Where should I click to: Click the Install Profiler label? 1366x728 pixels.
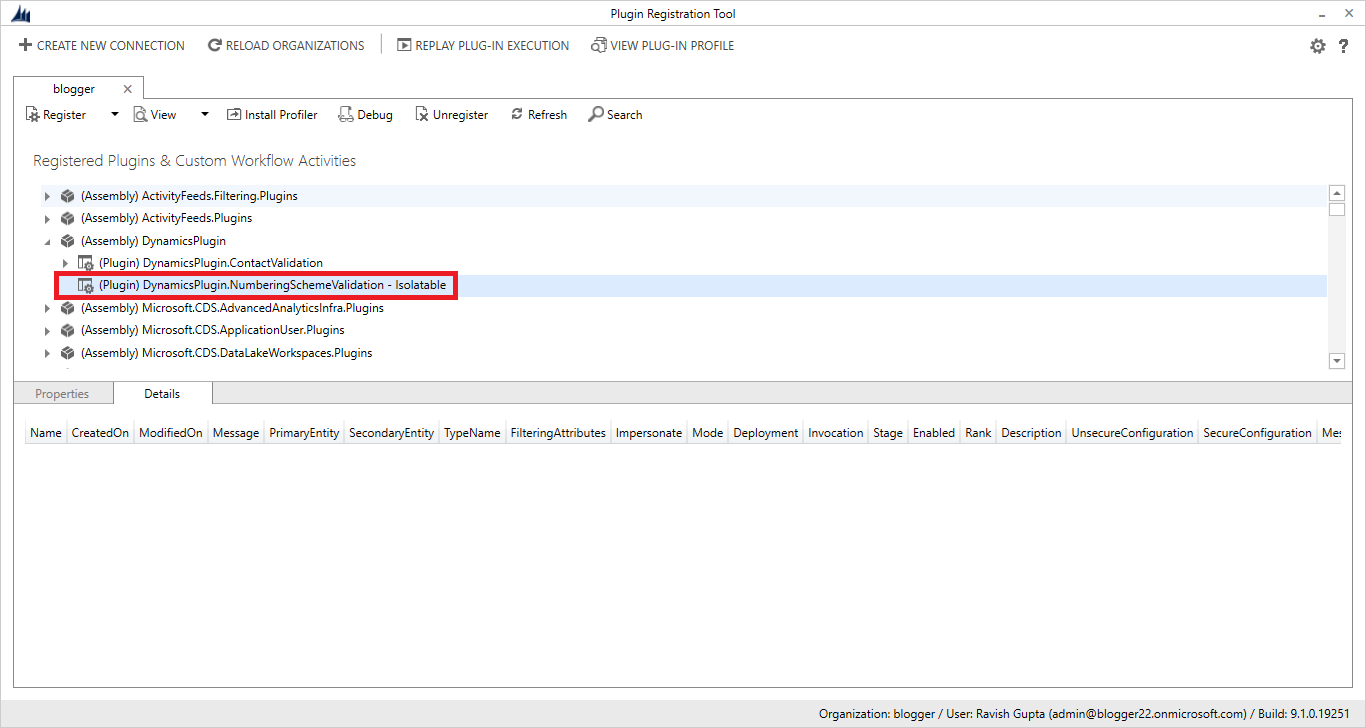click(x=281, y=115)
